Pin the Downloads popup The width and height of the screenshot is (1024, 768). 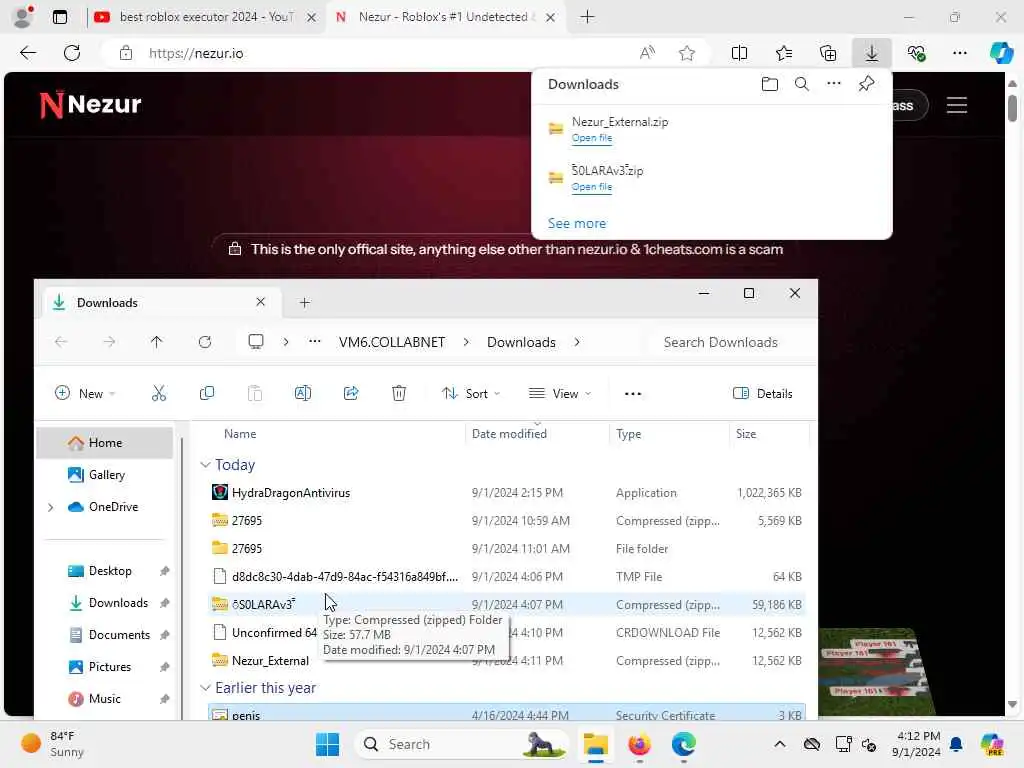[867, 84]
